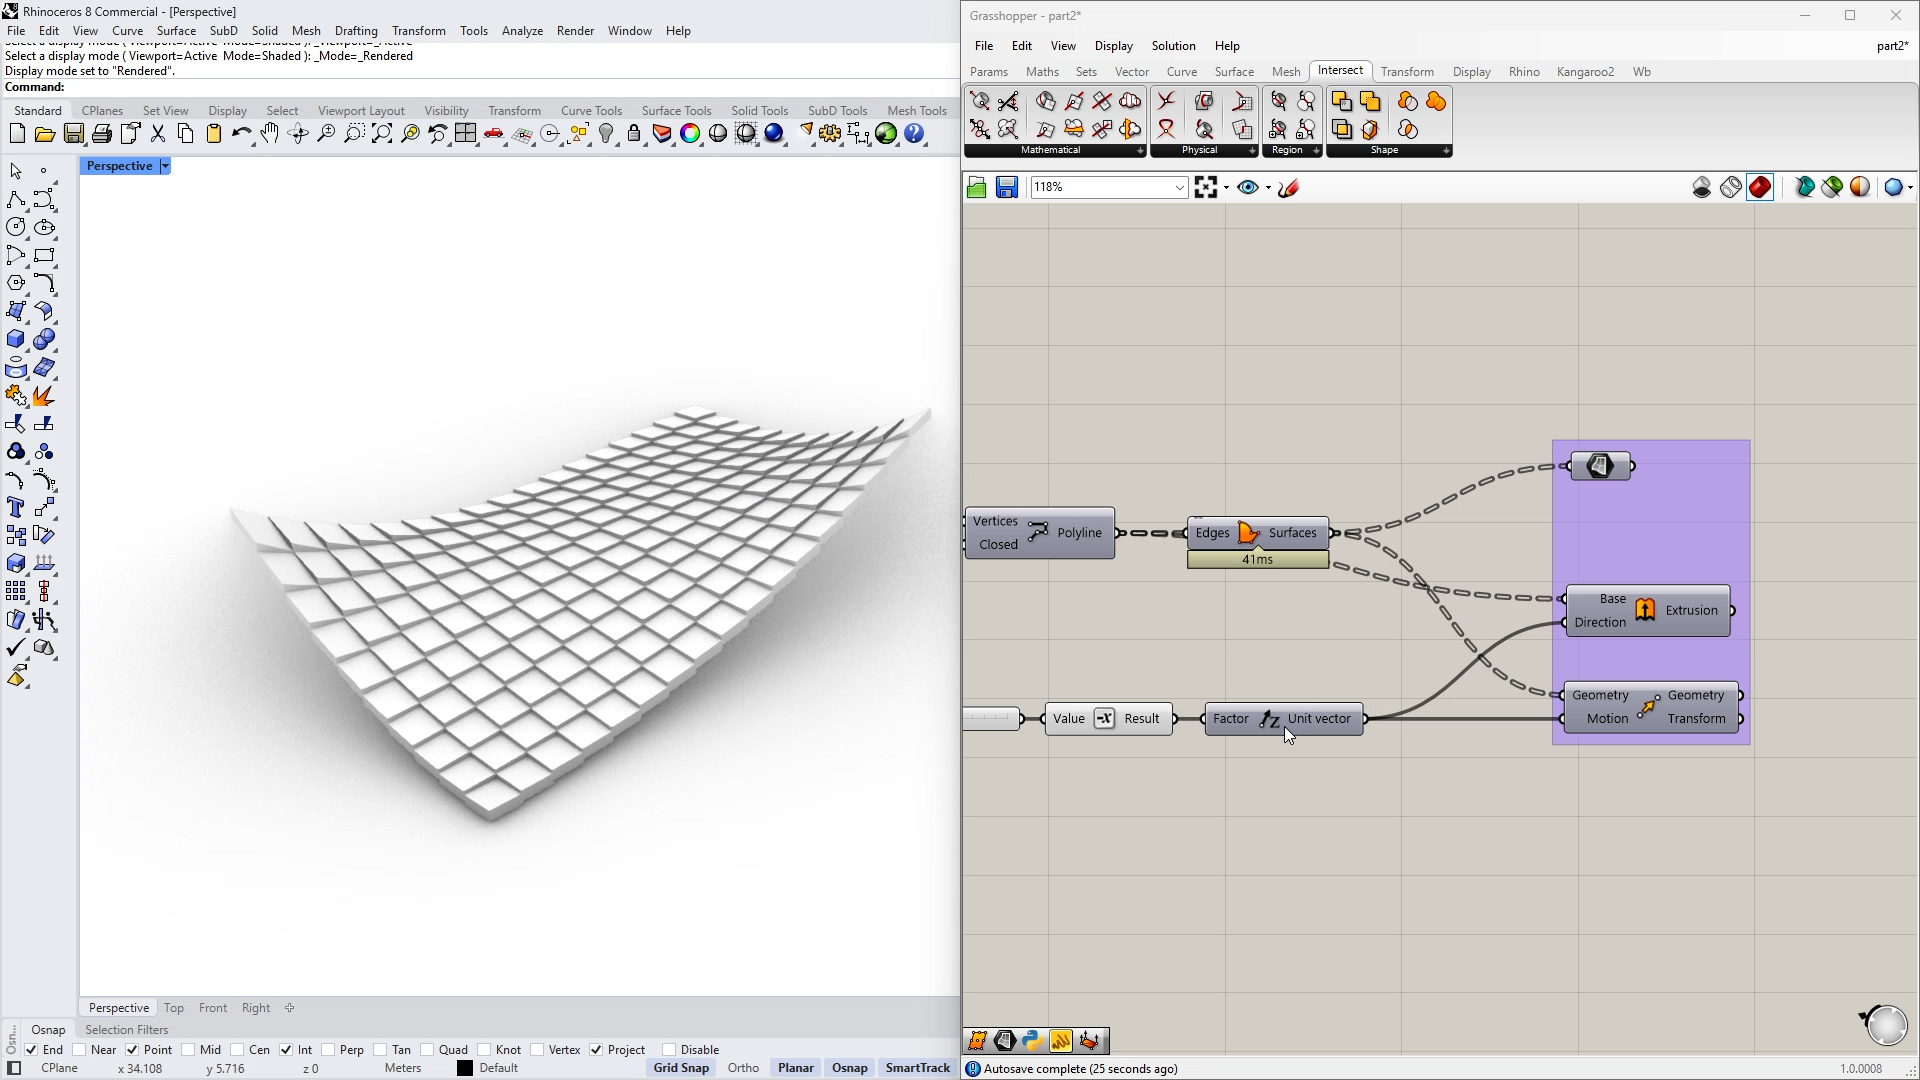The width and height of the screenshot is (1920, 1080).
Task: Uncheck the Point osnap checkbox
Action: click(132, 1050)
